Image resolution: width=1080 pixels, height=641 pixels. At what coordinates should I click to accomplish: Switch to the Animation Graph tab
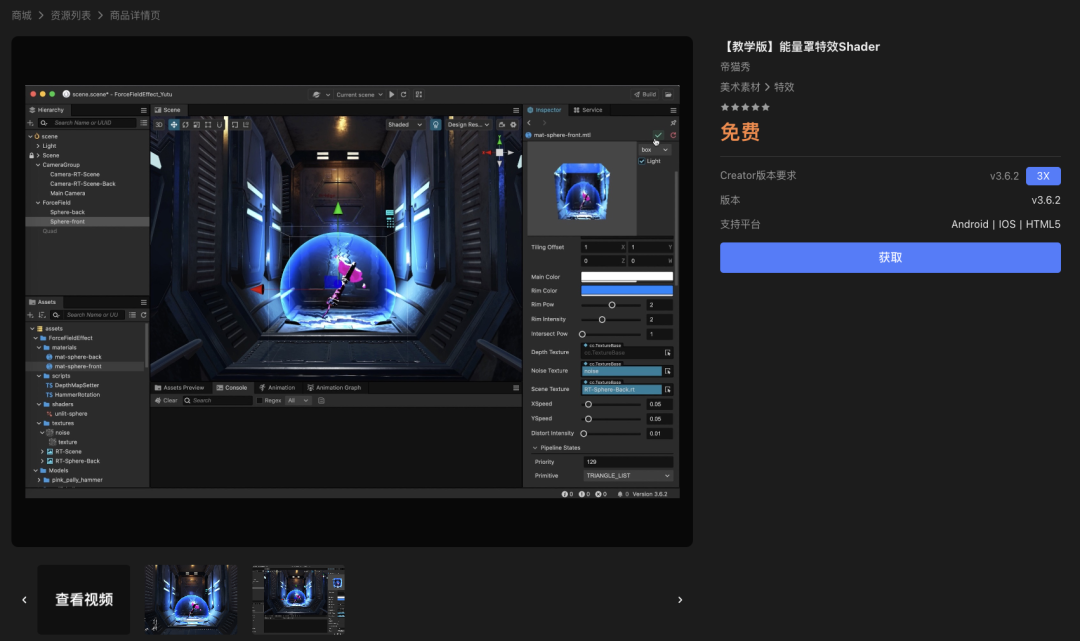pyautogui.click(x=334, y=388)
